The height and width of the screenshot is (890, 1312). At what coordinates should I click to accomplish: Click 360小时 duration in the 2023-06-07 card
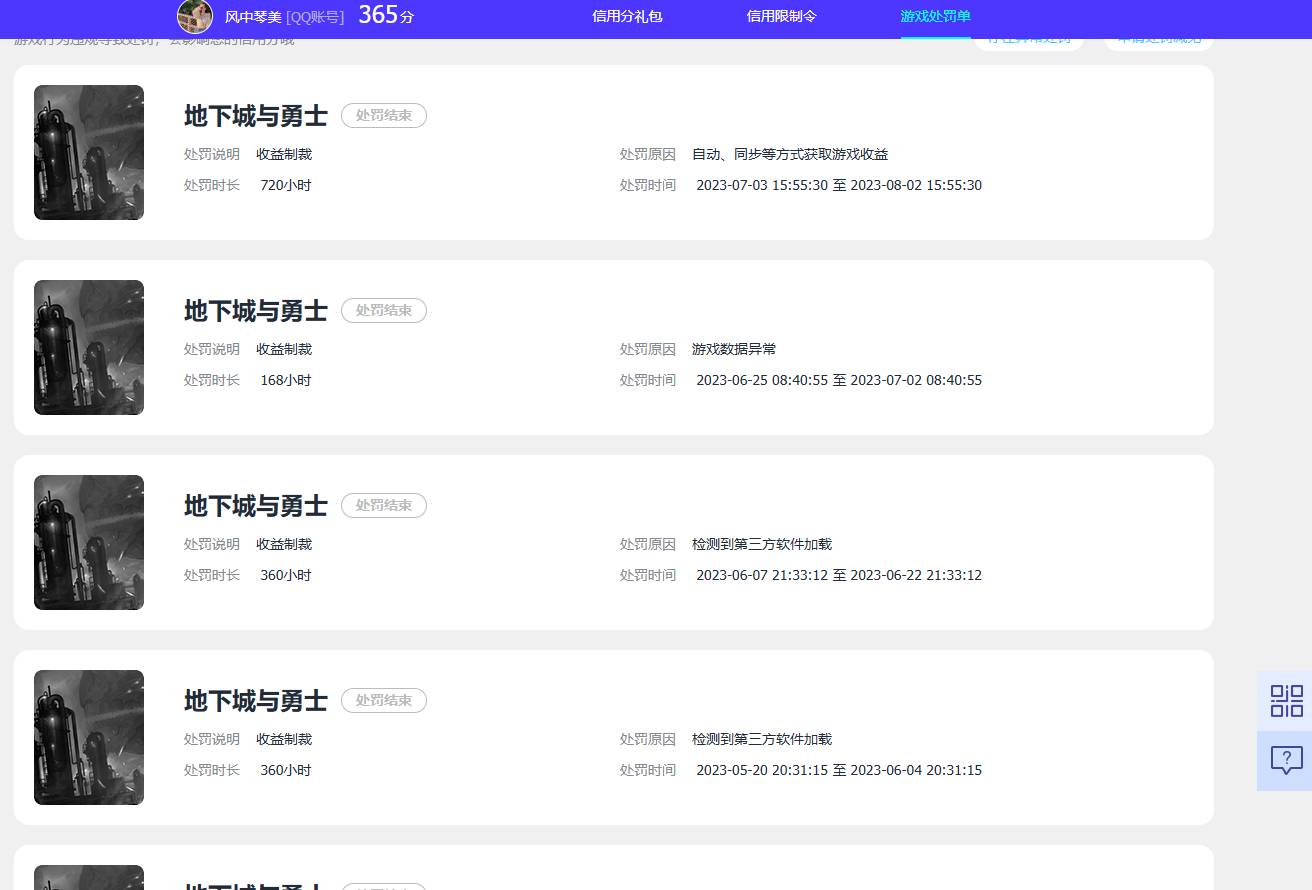tap(286, 575)
